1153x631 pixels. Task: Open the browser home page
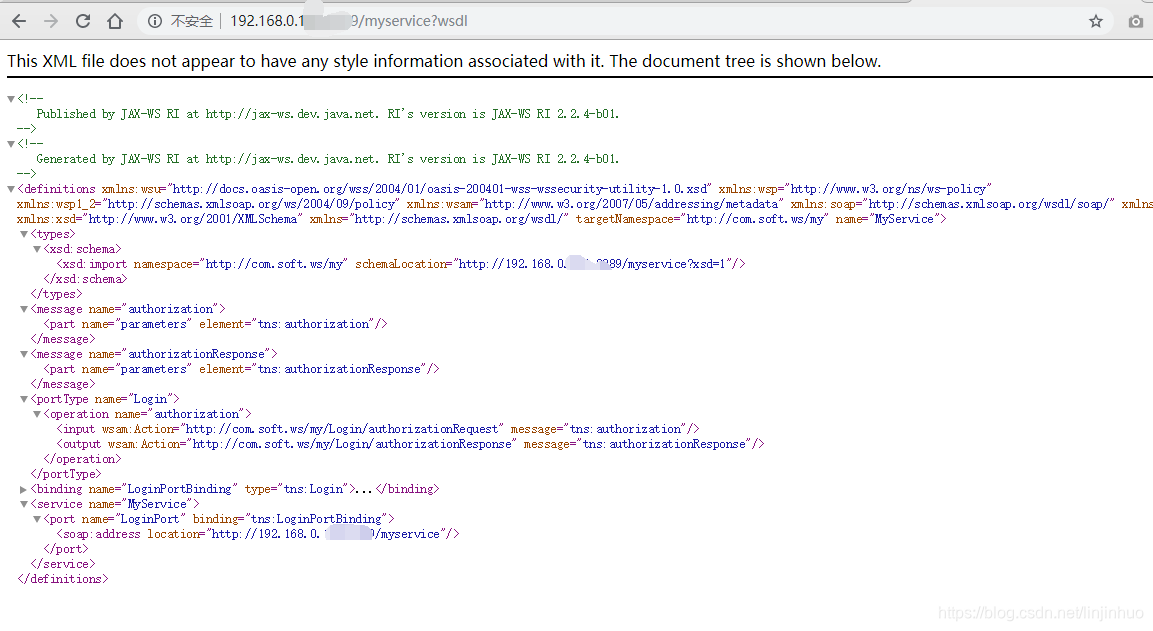tap(113, 20)
